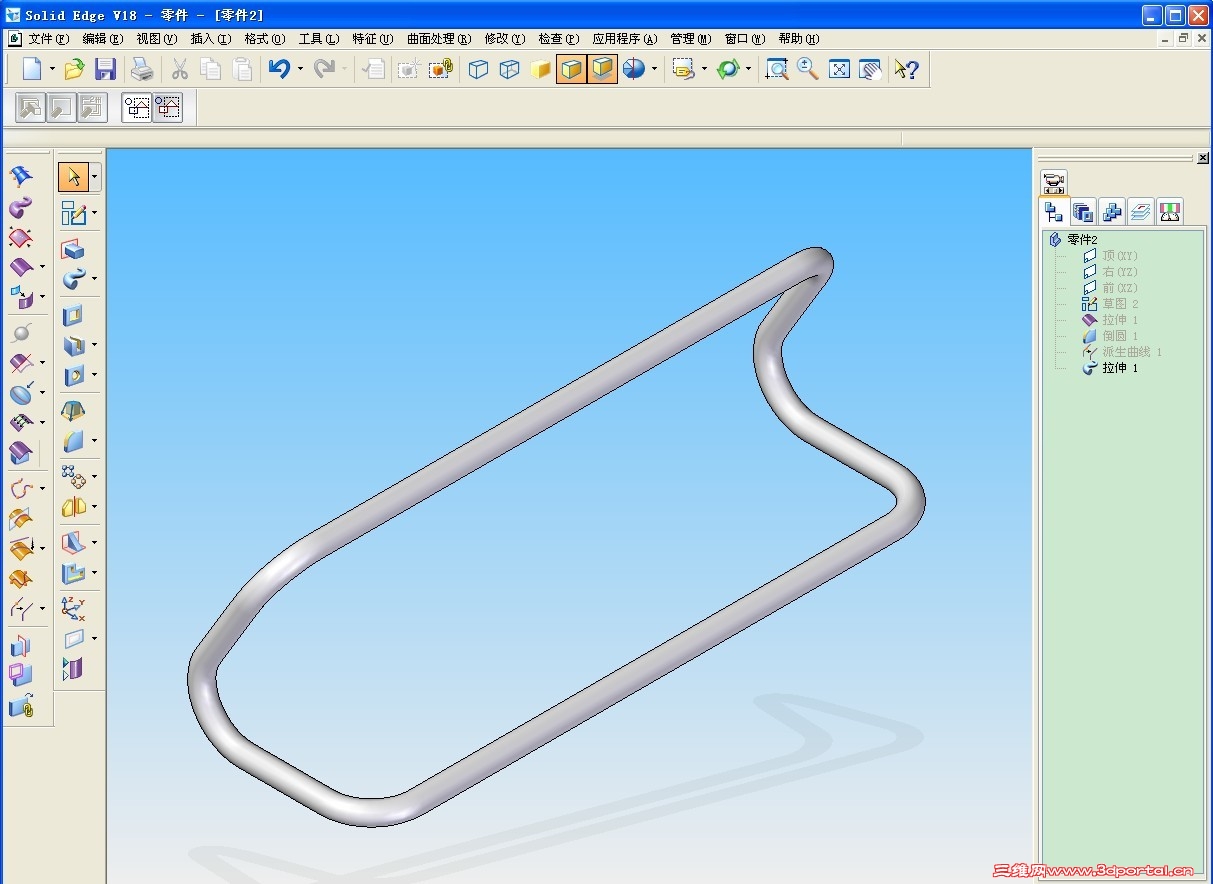Screen dimensions: 1213x884
Task: Open the Undo history dropdown arrow
Action: tap(300, 69)
